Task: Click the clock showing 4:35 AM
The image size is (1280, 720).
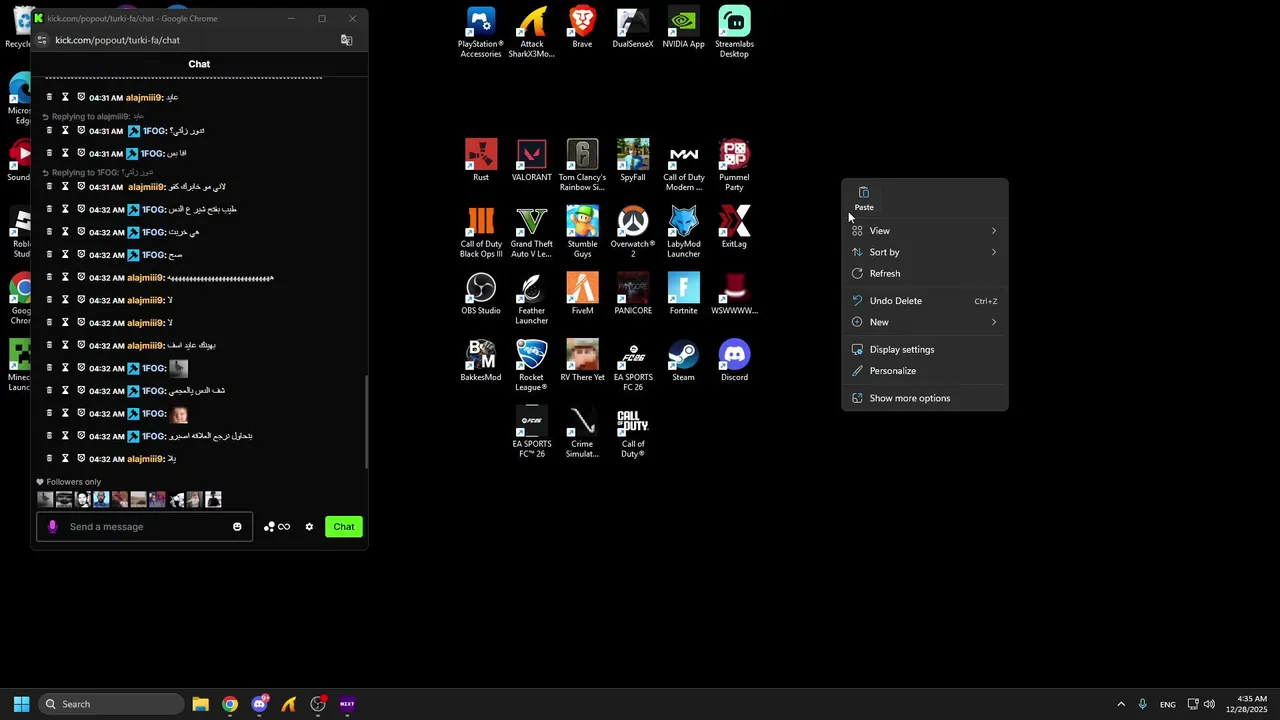Action: pos(1246,704)
